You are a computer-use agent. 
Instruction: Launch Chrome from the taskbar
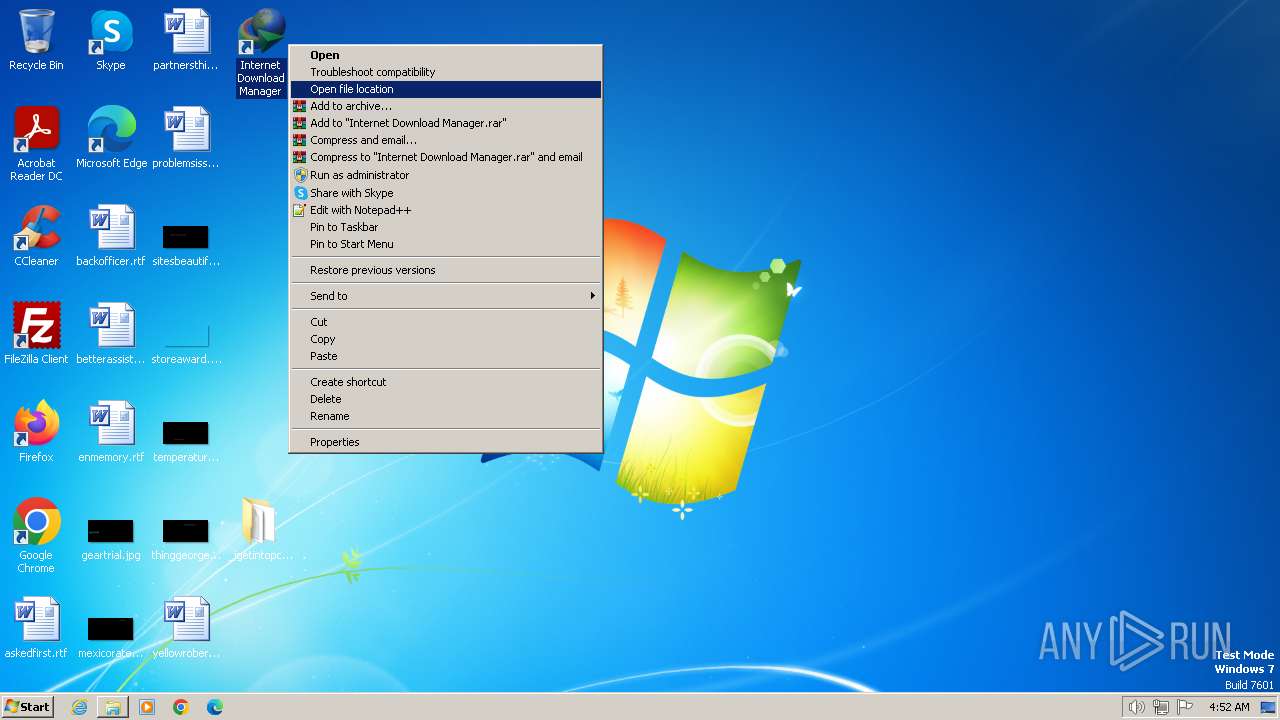point(181,707)
